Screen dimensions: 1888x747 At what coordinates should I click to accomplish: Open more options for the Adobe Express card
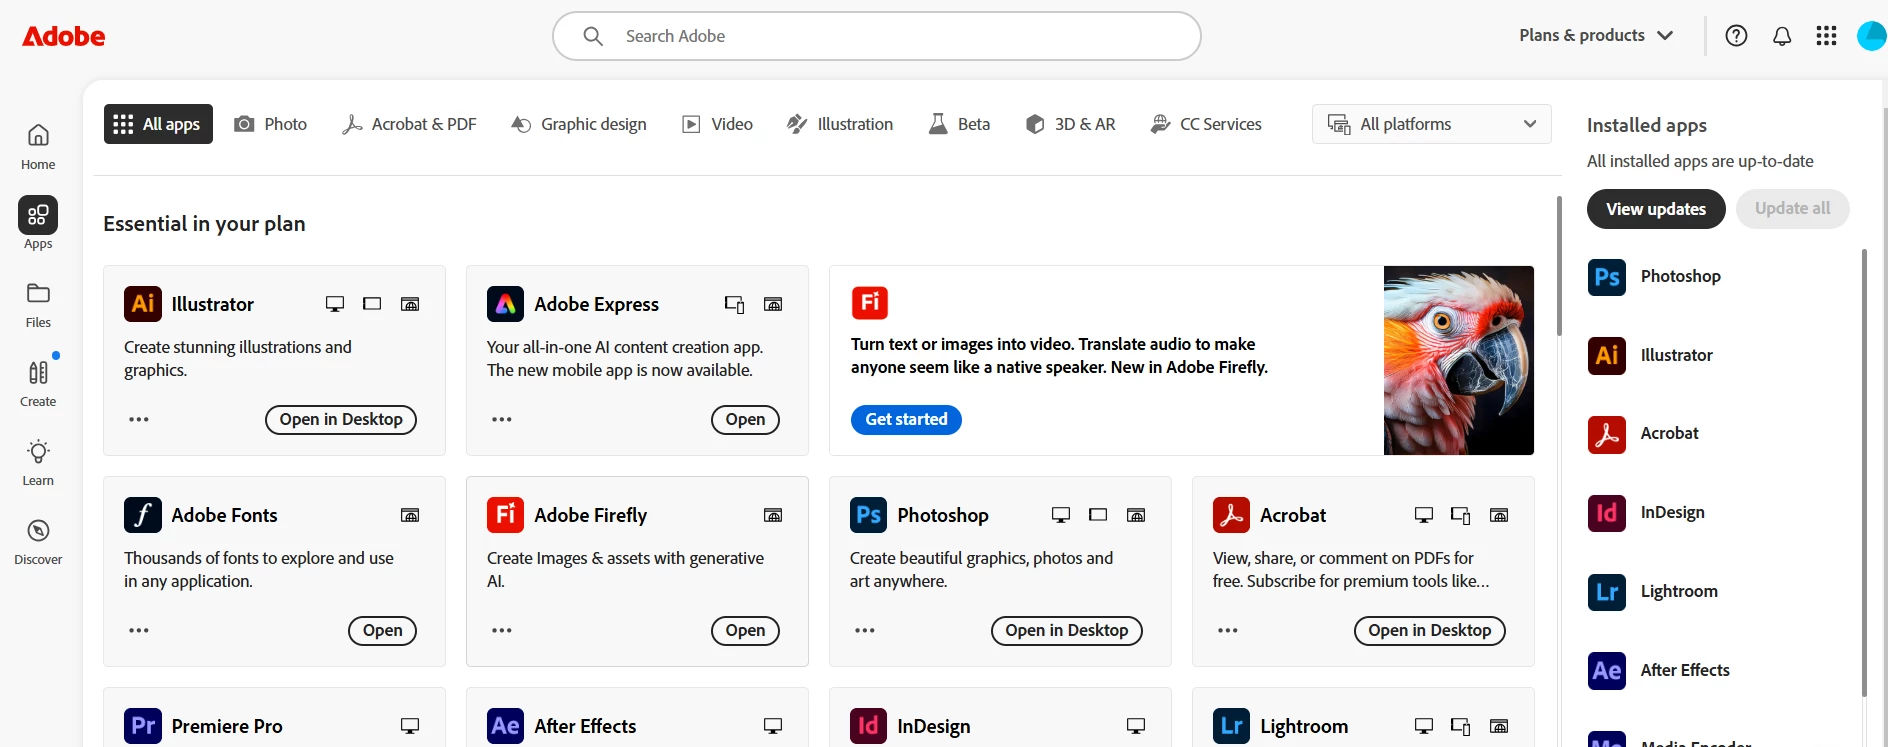[502, 420]
